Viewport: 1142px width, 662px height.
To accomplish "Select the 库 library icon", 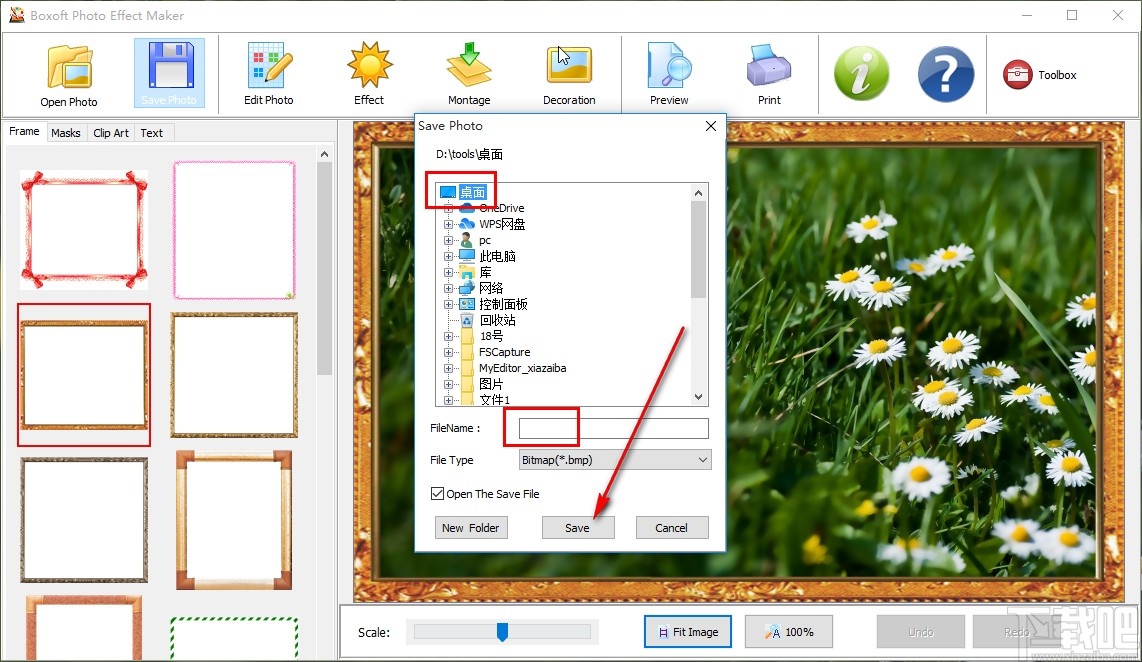I will pos(467,272).
